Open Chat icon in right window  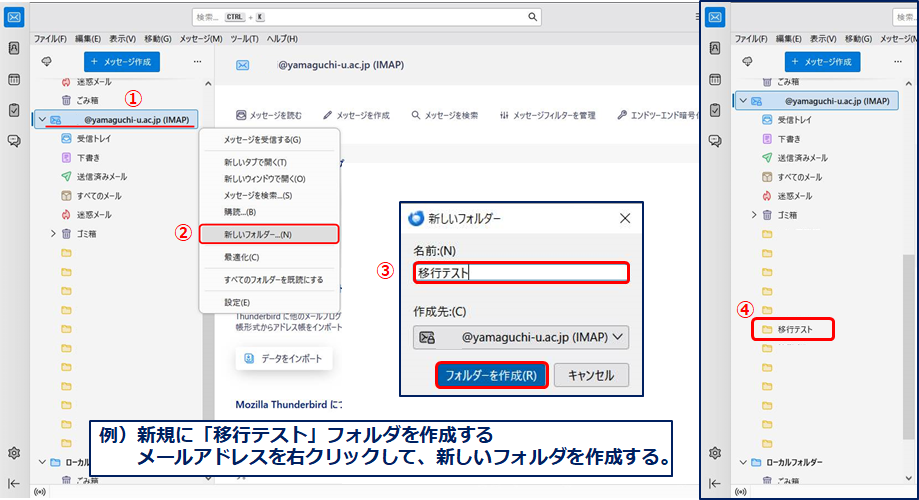point(715,141)
